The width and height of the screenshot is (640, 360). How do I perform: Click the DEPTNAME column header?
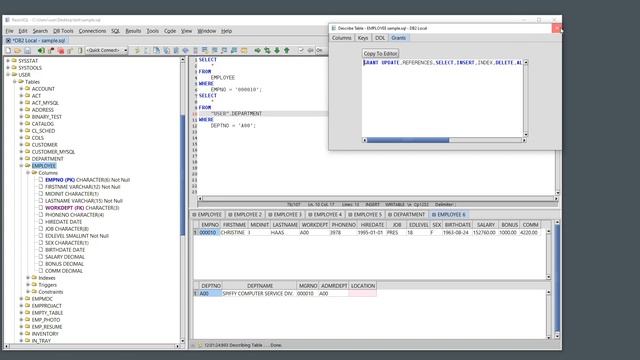(x=260, y=286)
